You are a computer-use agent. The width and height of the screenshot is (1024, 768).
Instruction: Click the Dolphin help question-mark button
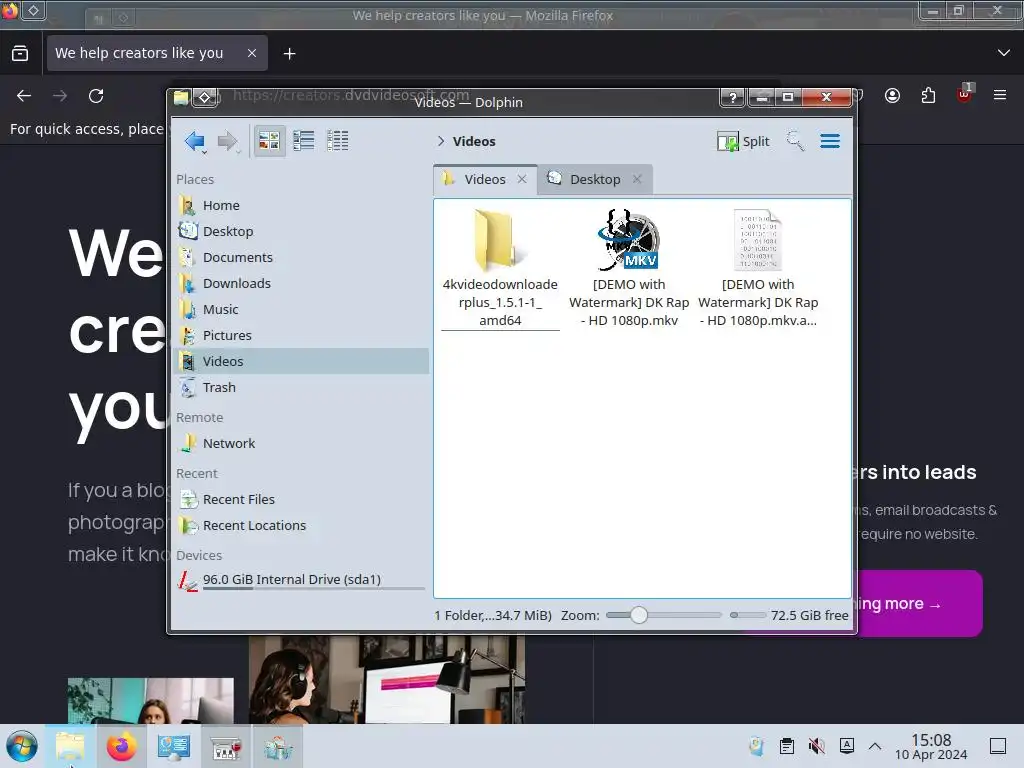[x=732, y=98]
